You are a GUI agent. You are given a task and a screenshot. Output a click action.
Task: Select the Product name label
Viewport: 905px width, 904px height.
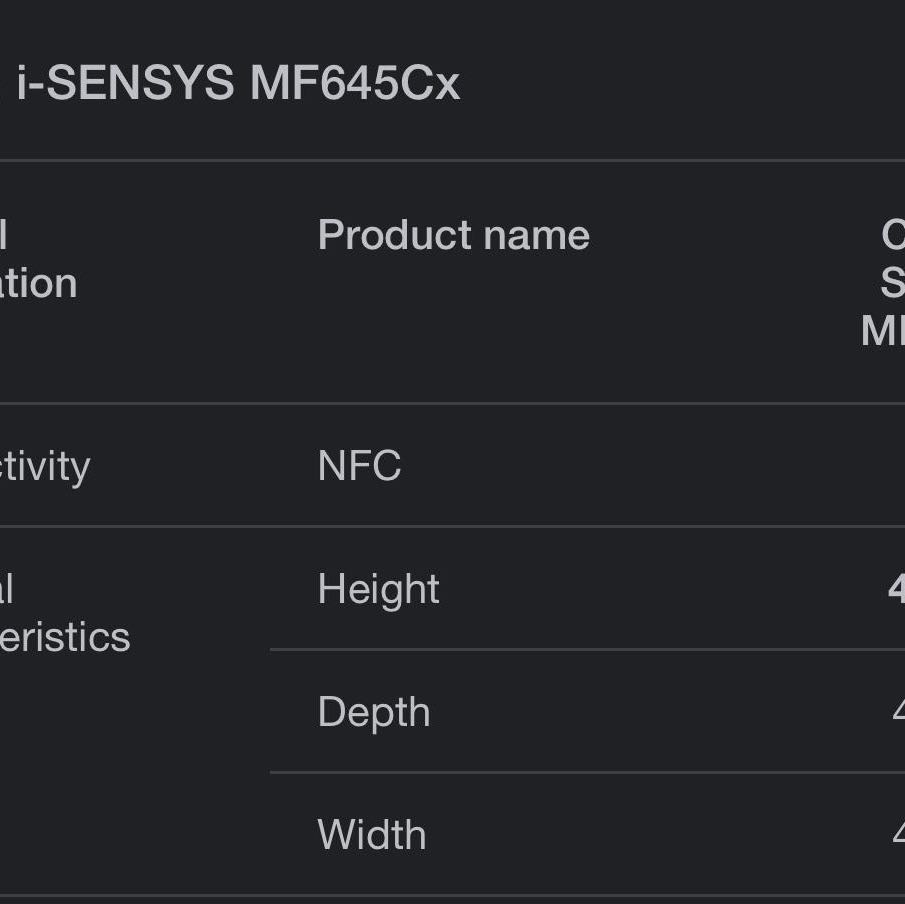454,236
